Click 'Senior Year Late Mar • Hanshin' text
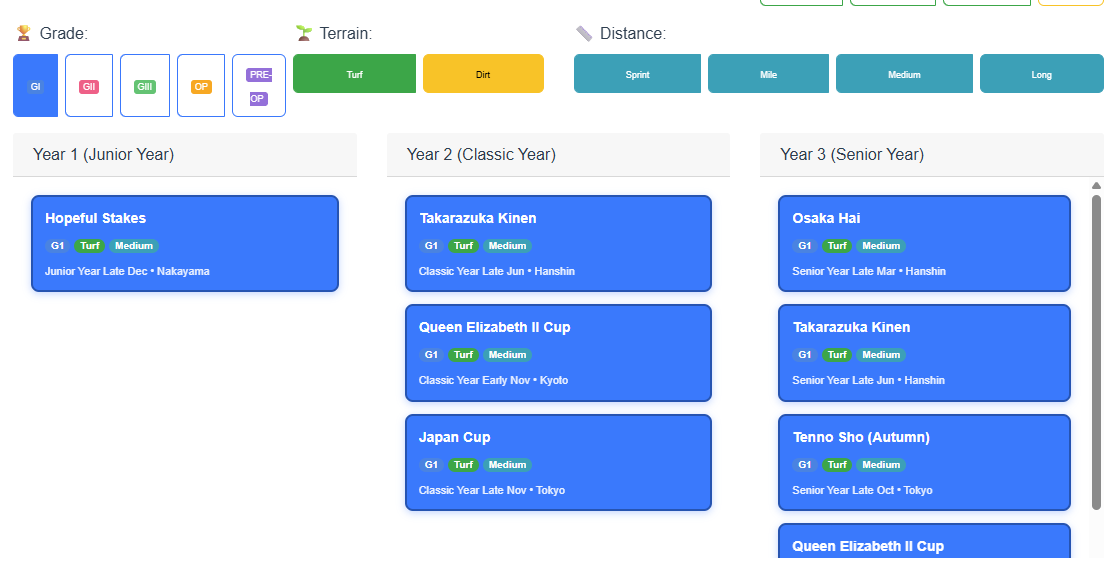The width and height of the screenshot is (1116, 569). tap(869, 271)
